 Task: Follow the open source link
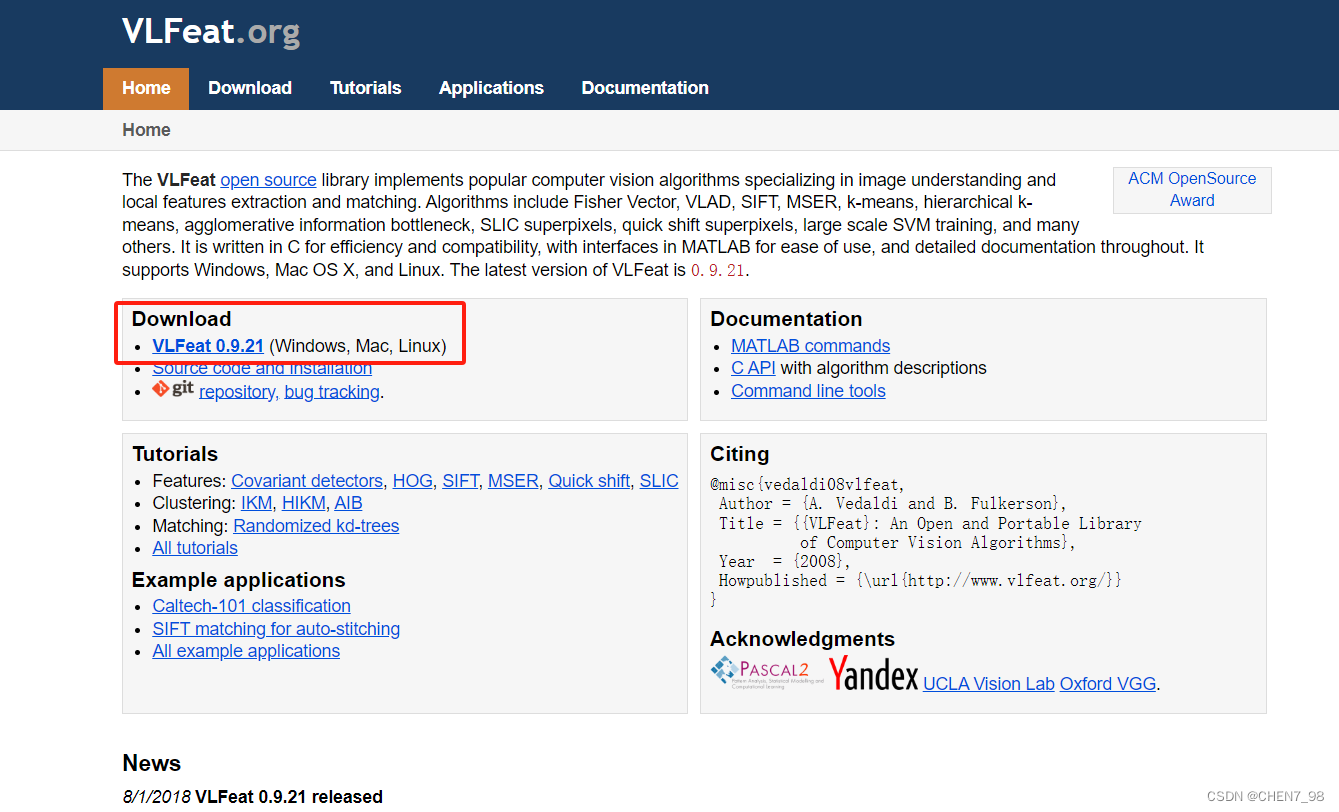coord(268,180)
